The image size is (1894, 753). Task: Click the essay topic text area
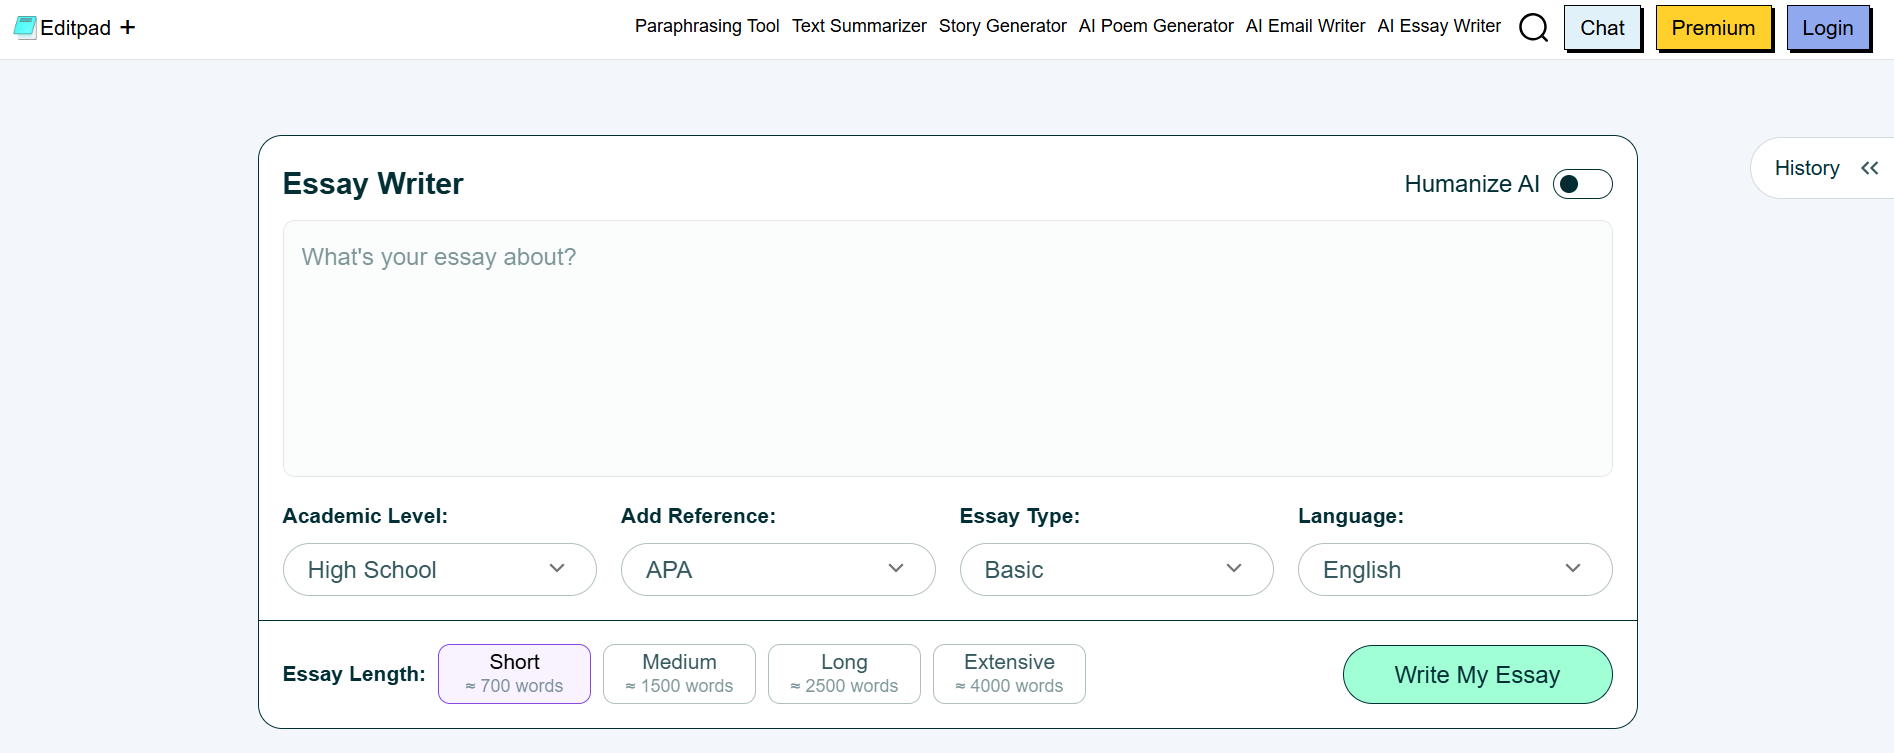click(x=947, y=348)
